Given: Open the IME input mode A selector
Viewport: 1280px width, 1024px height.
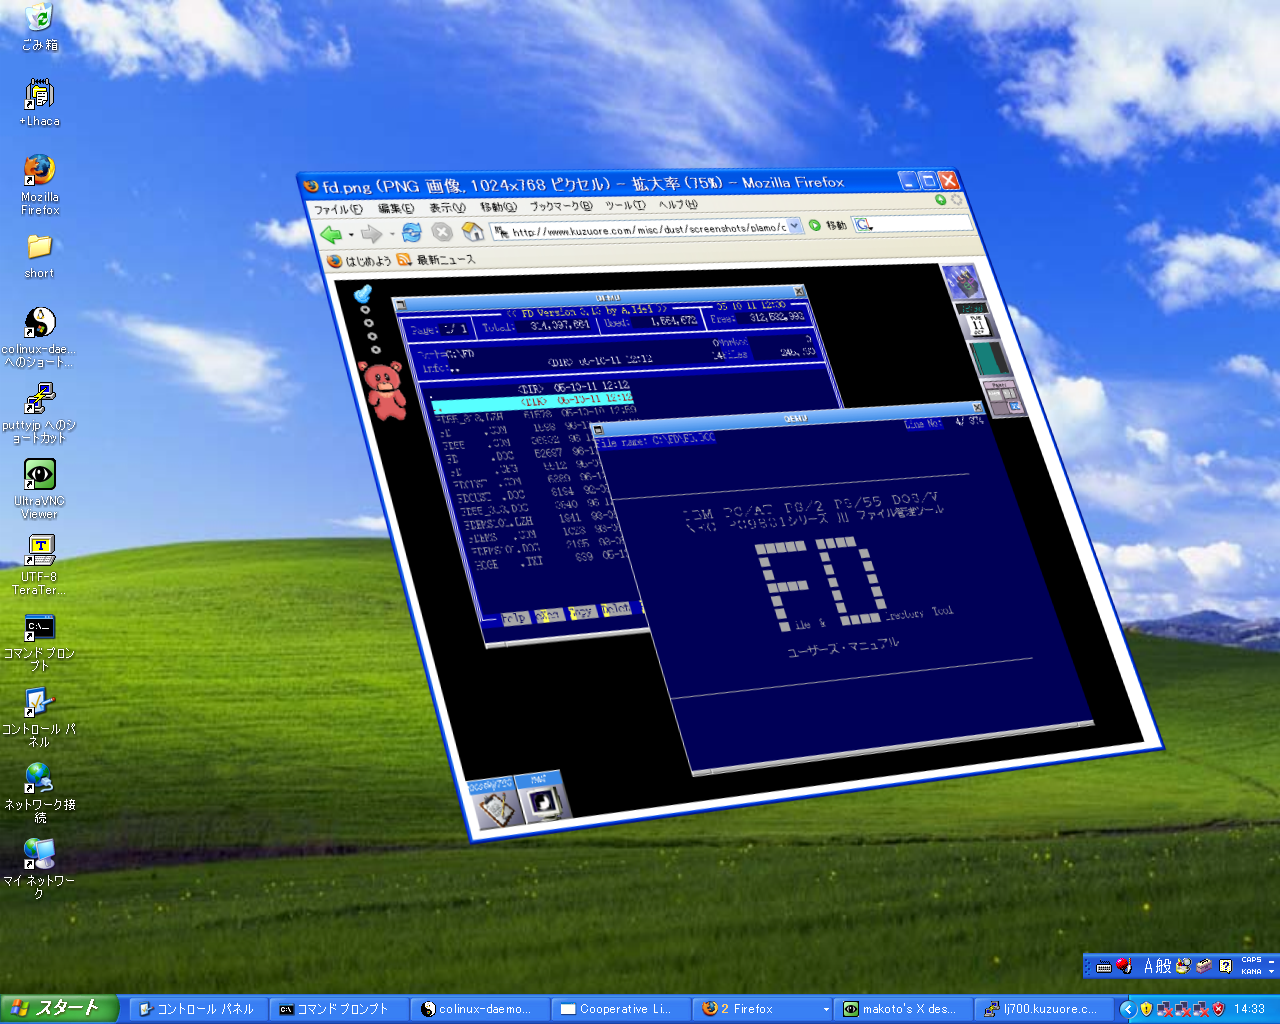Looking at the screenshot, I should pos(1150,966).
